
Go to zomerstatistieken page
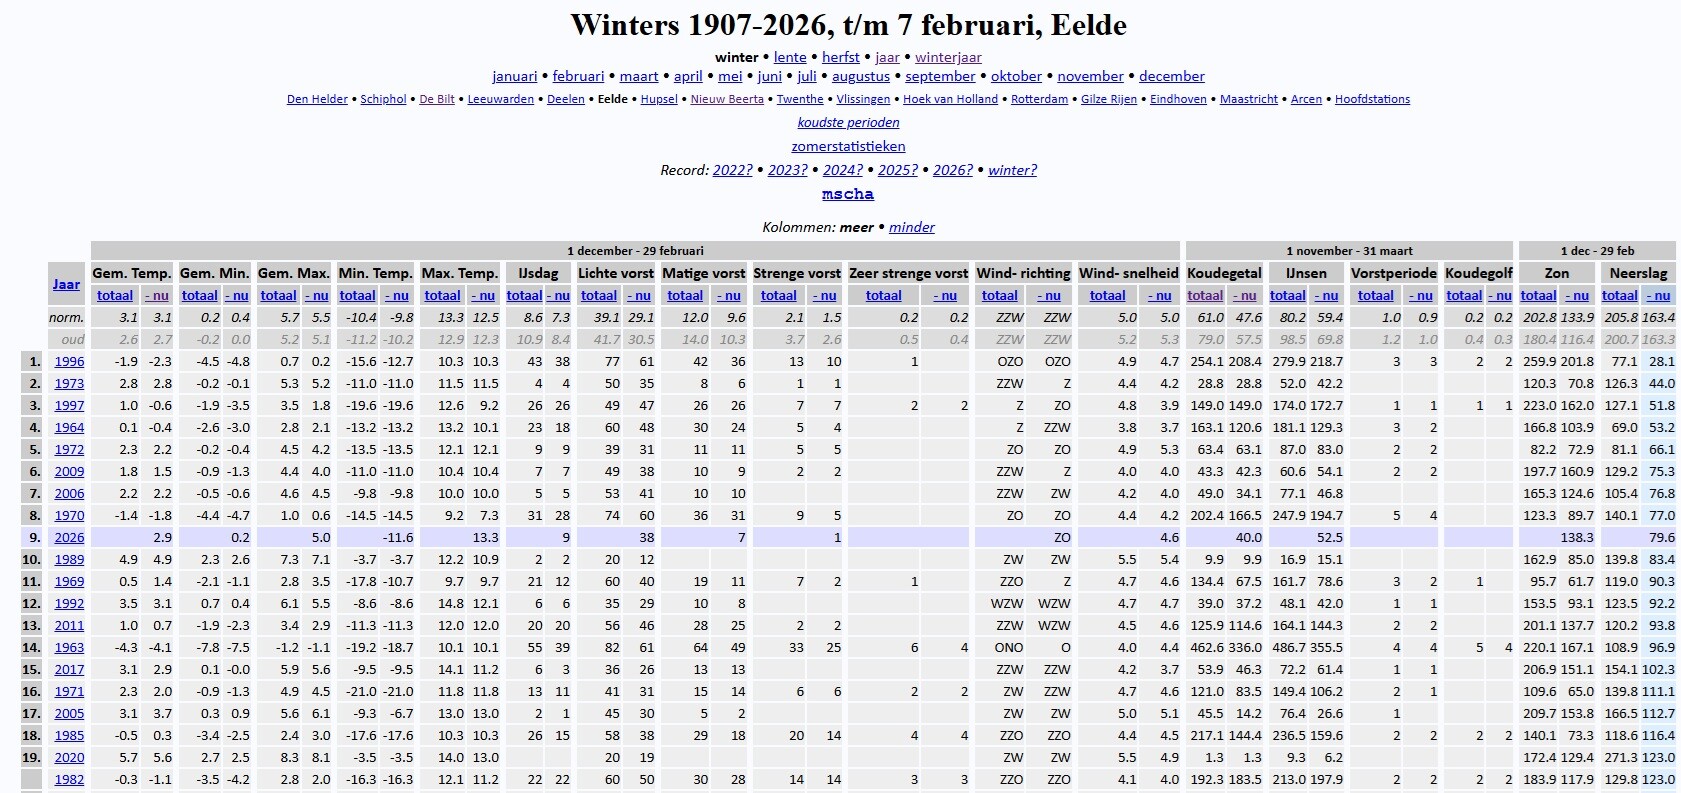coord(848,146)
